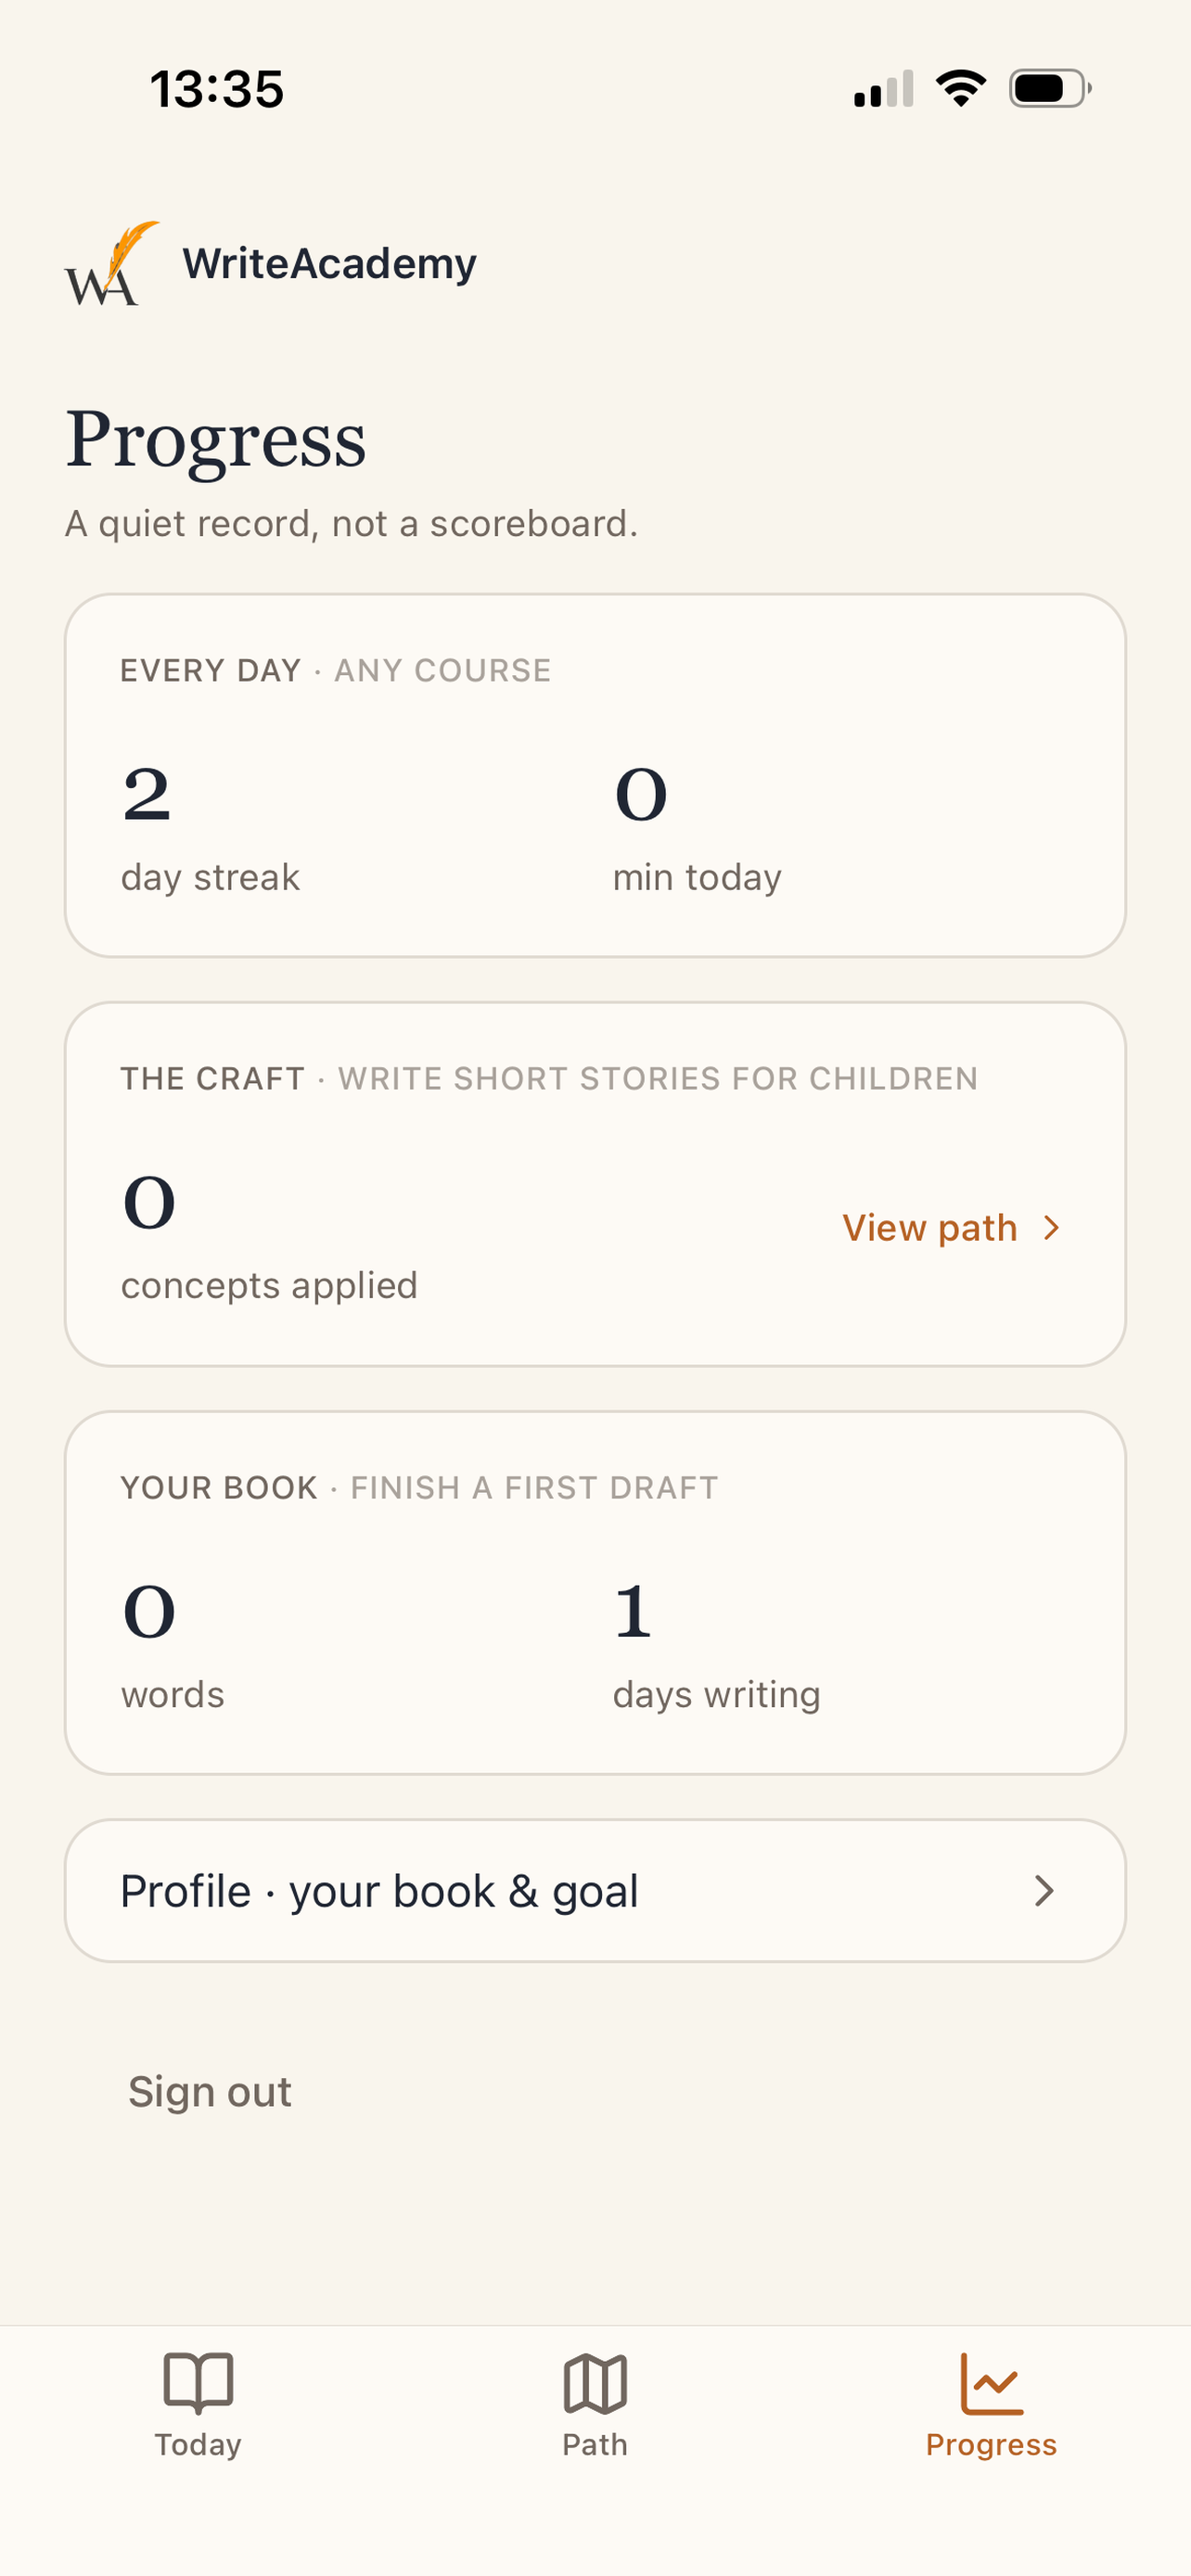Tap the day streak count
The width and height of the screenshot is (1191, 2576).
point(147,794)
